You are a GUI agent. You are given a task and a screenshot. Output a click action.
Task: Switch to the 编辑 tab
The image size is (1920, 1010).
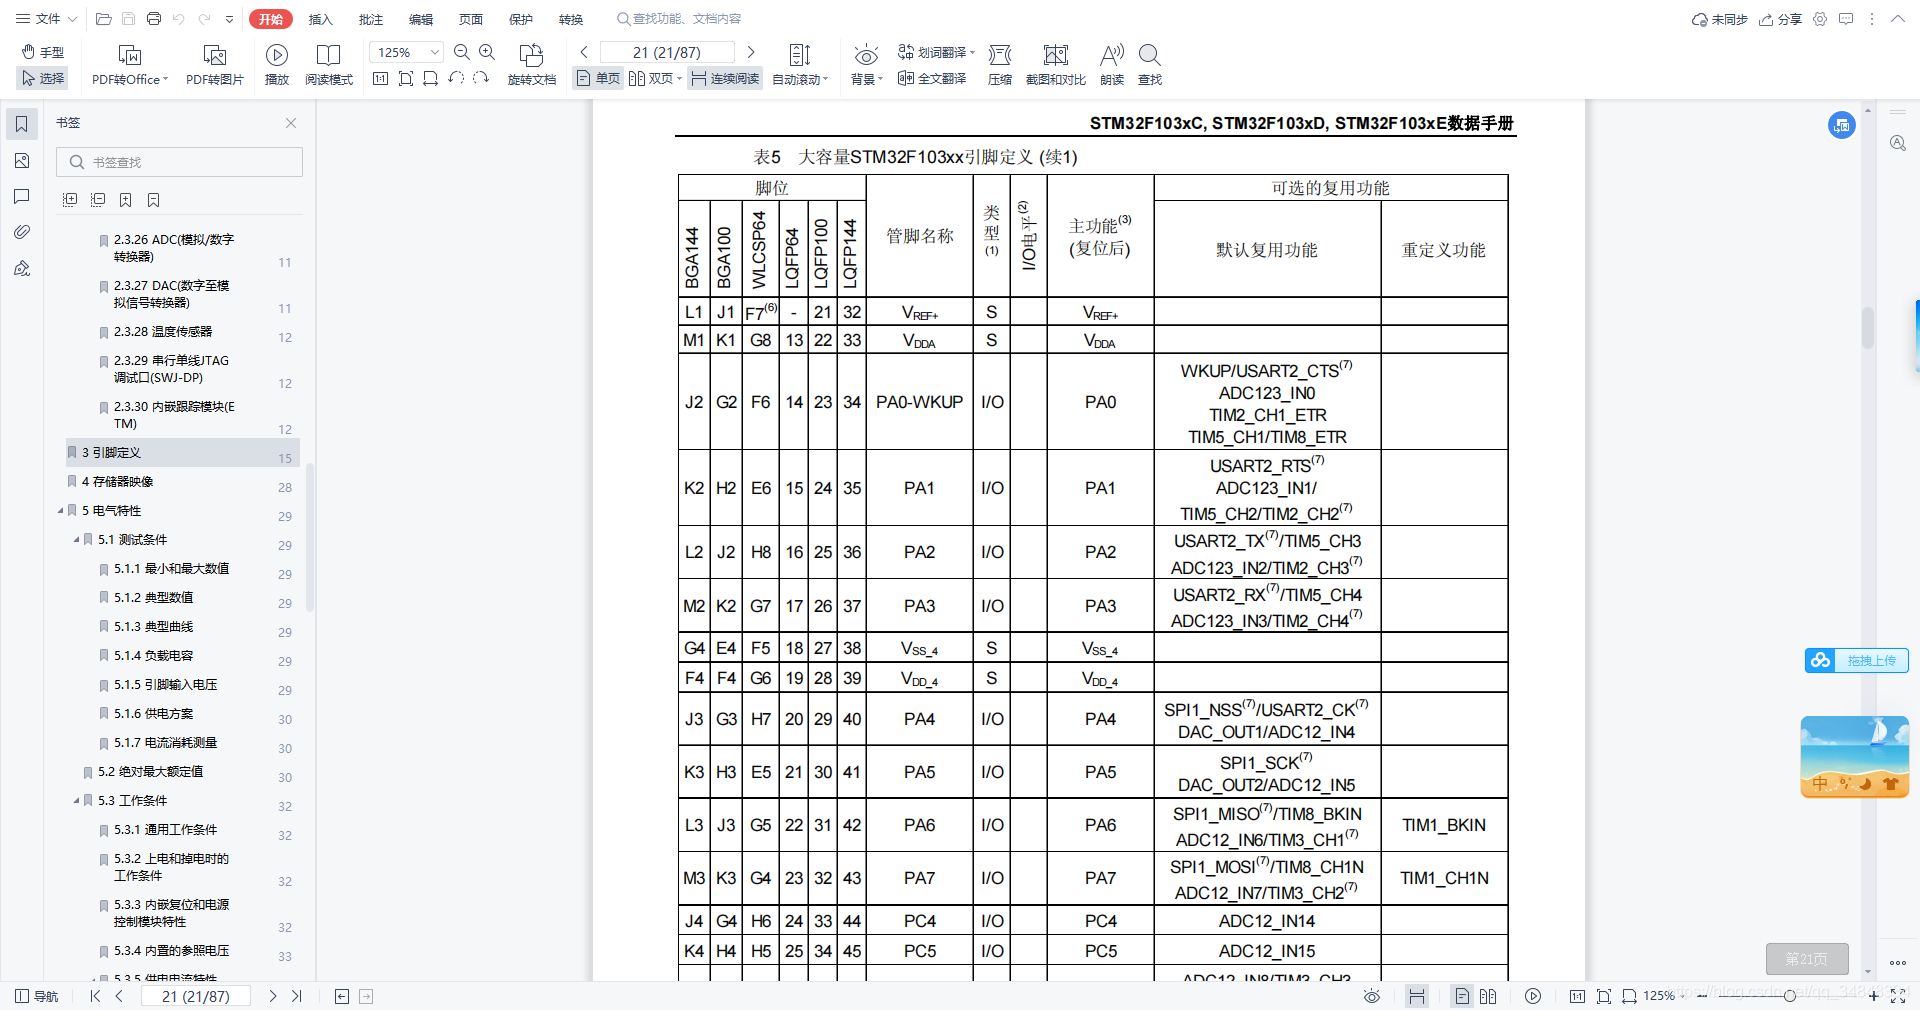(421, 19)
